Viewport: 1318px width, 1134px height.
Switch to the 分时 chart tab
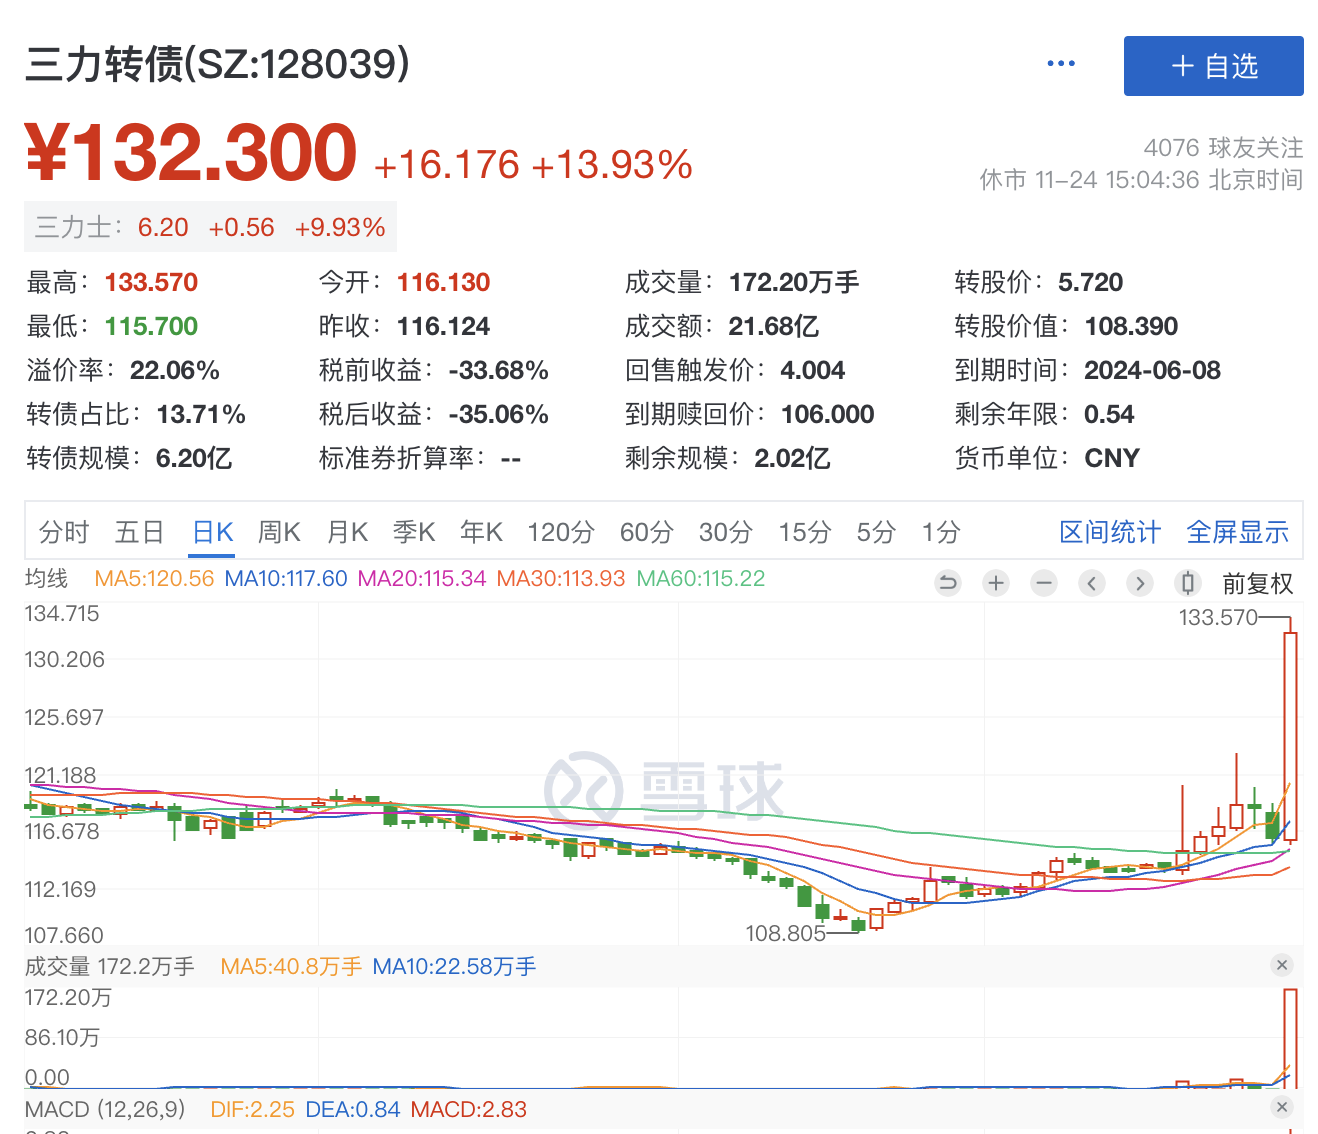pos(64,532)
